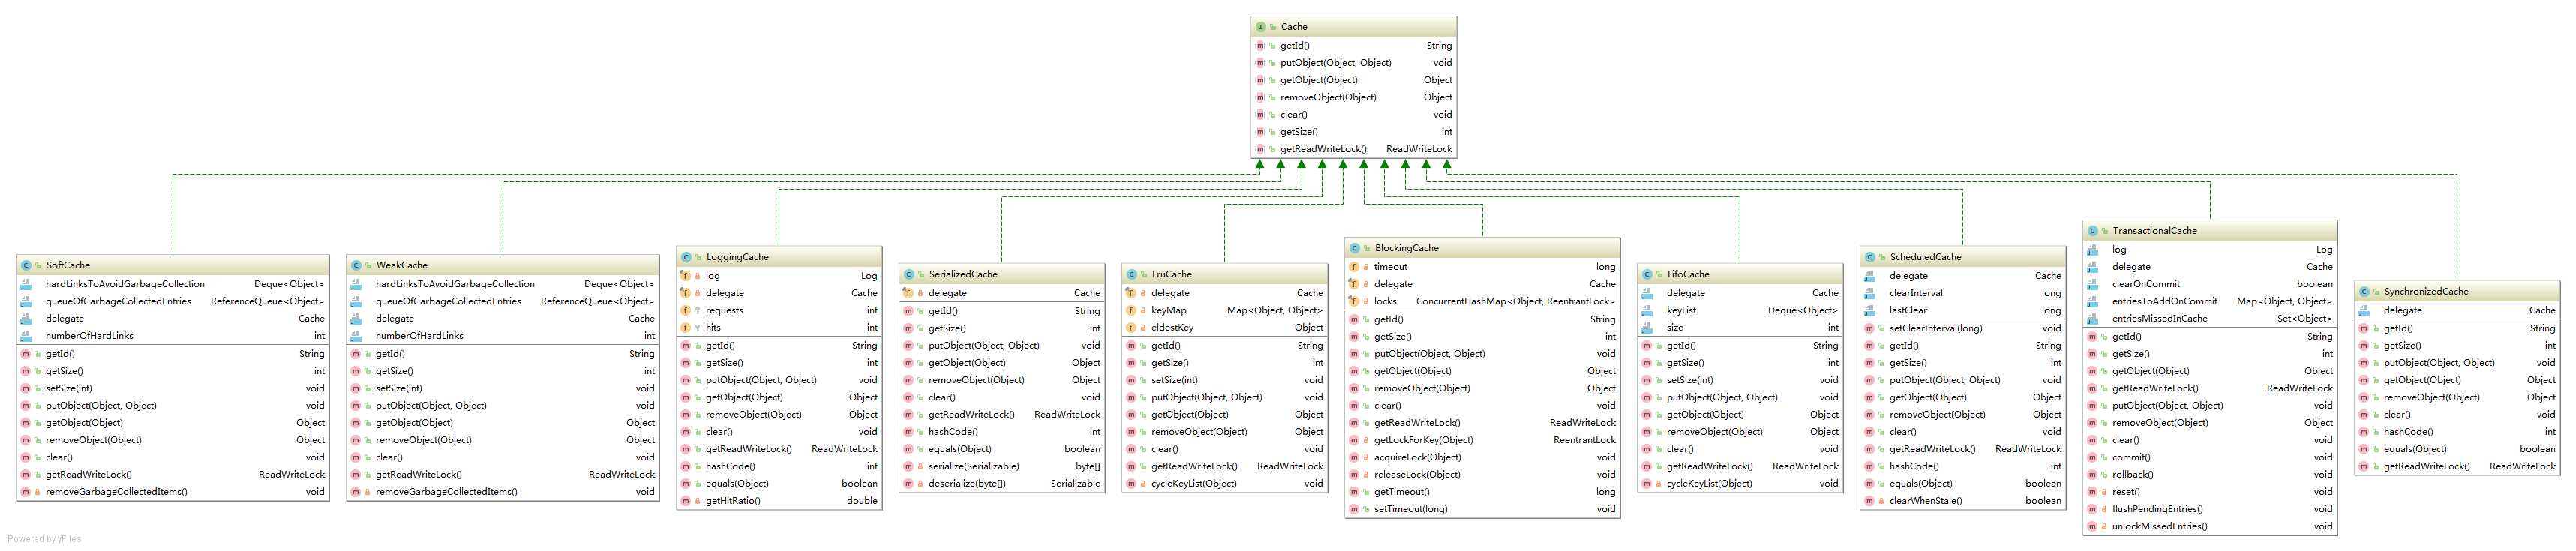
Task: Click the interface icon beside the Cache title
Action: click(x=1260, y=27)
